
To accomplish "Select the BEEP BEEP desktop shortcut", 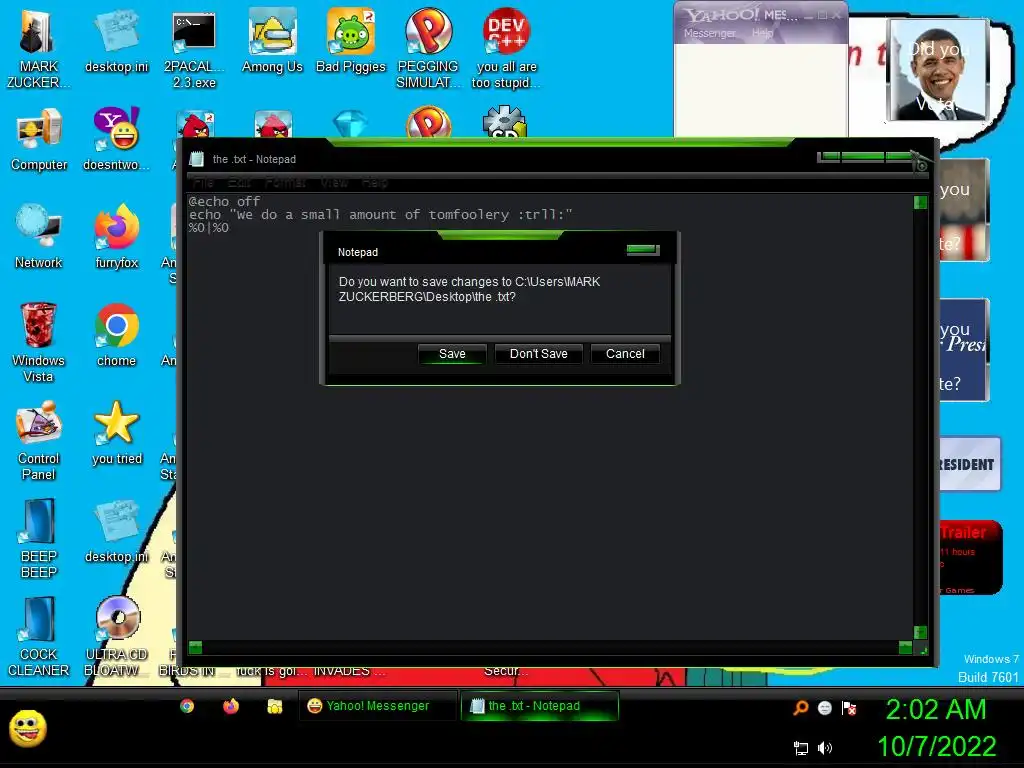I will pos(39,539).
